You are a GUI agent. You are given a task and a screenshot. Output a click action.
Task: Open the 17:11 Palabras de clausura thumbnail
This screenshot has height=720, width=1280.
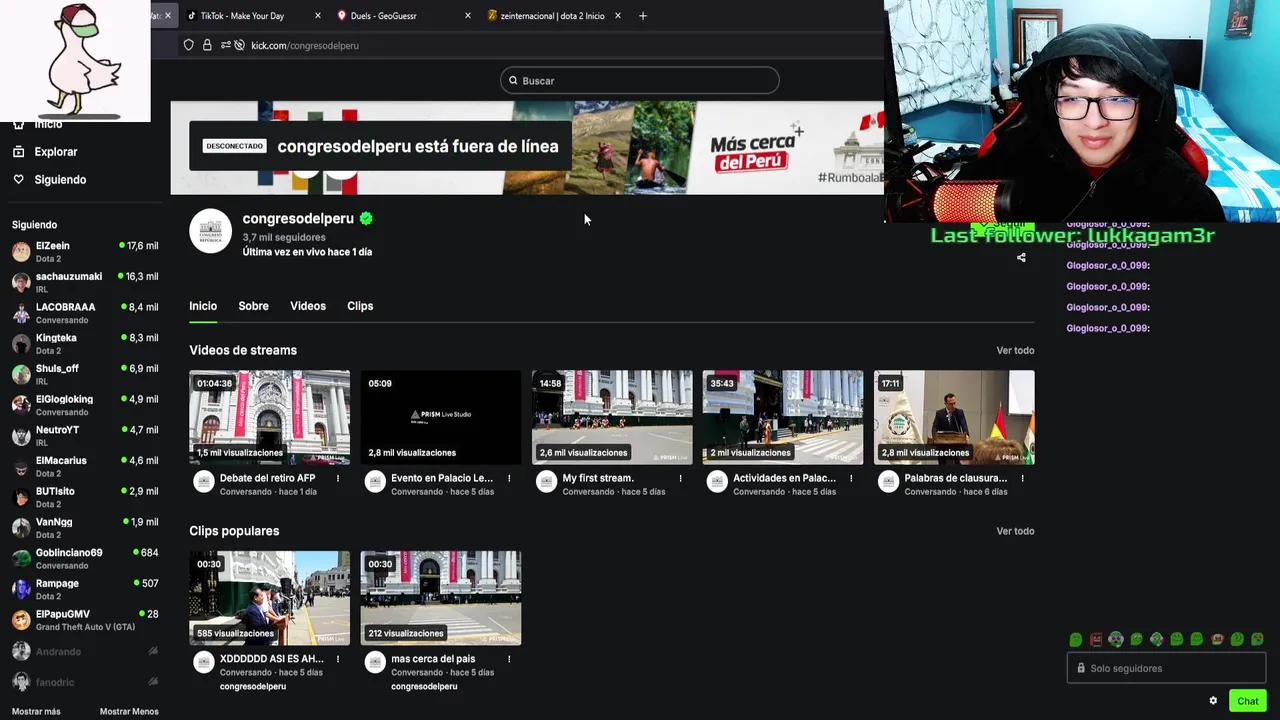954,418
